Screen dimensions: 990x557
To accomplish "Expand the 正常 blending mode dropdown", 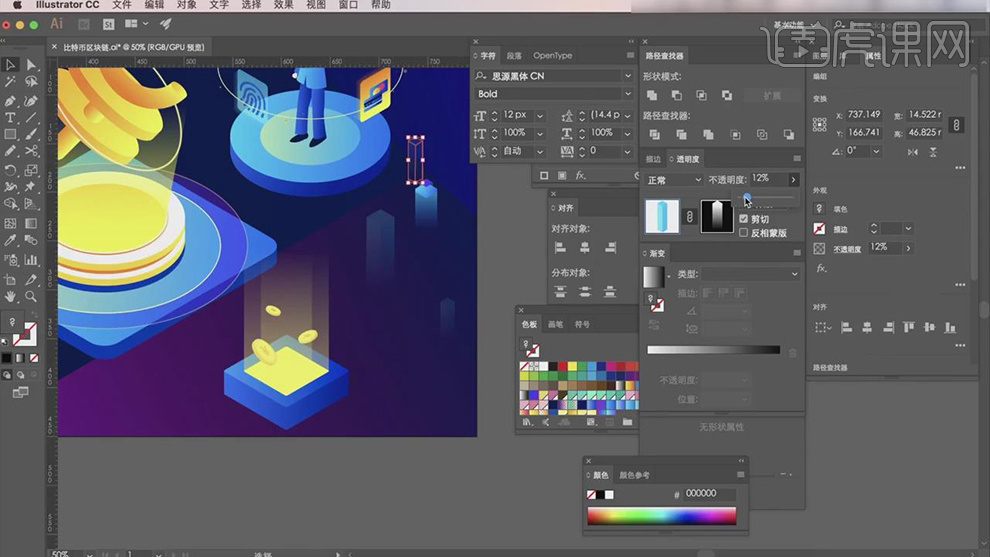I will click(673, 180).
